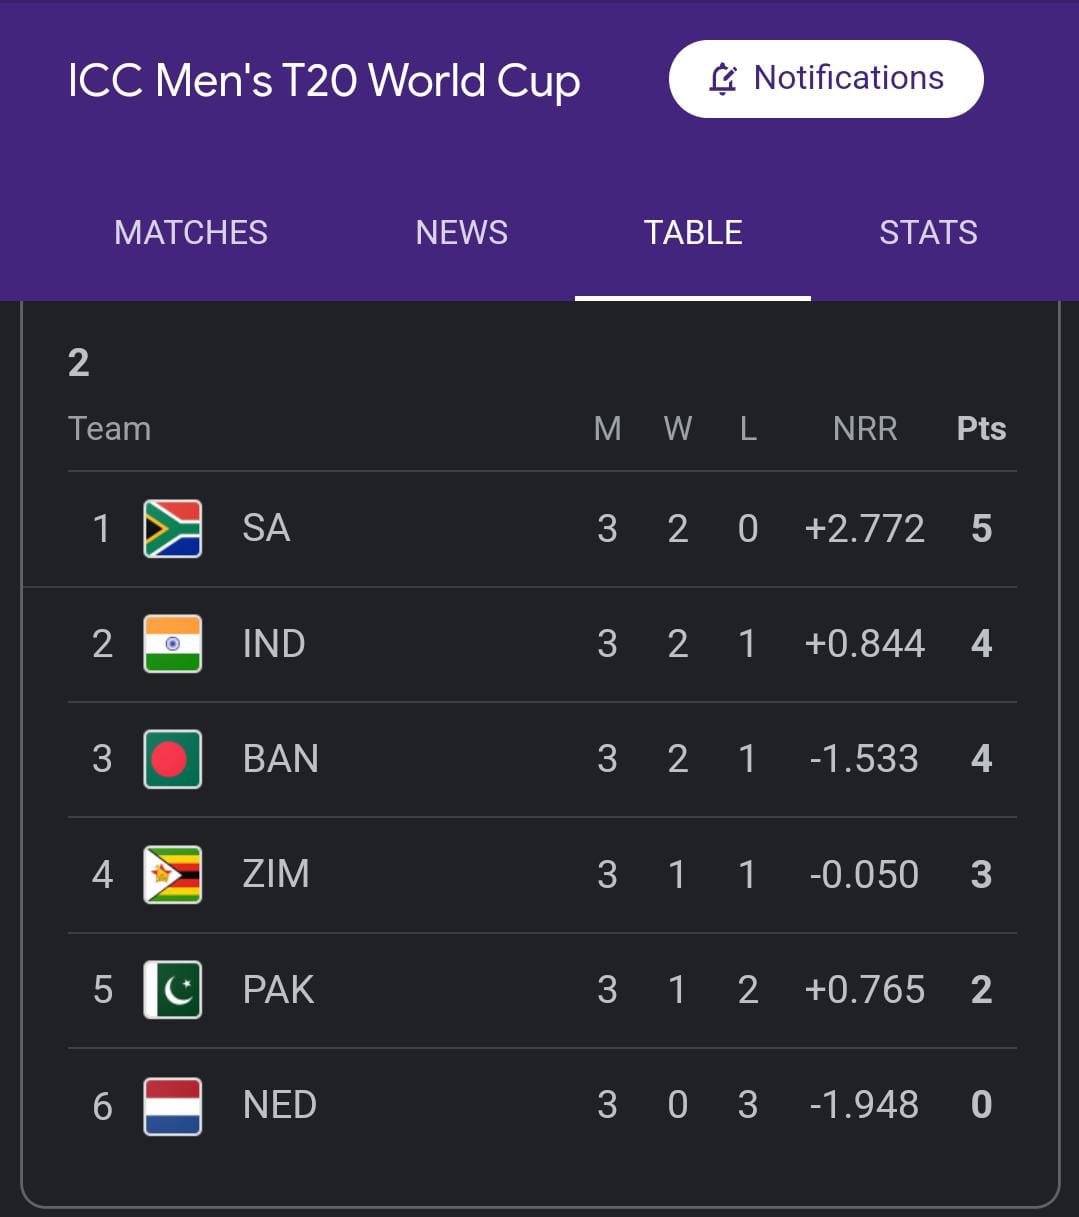Click the Pts column header
The width and height of the screenshot is (1079, 1217).
click(980, 429)
